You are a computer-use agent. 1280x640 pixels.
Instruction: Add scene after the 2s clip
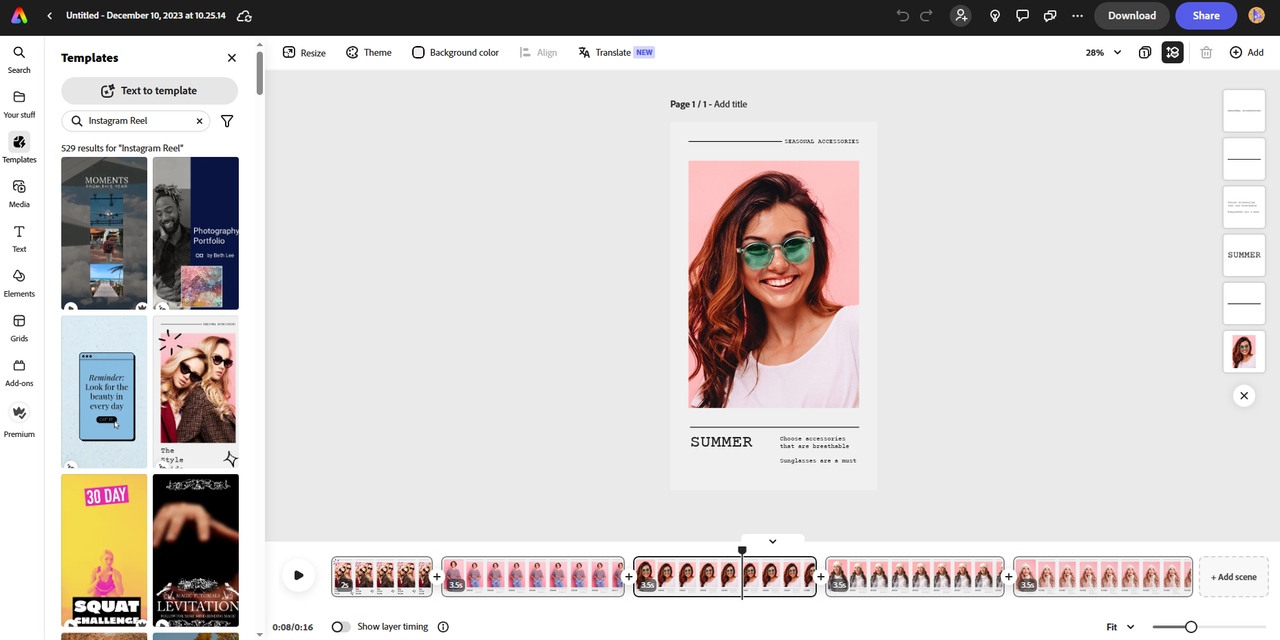click(437, 577)
